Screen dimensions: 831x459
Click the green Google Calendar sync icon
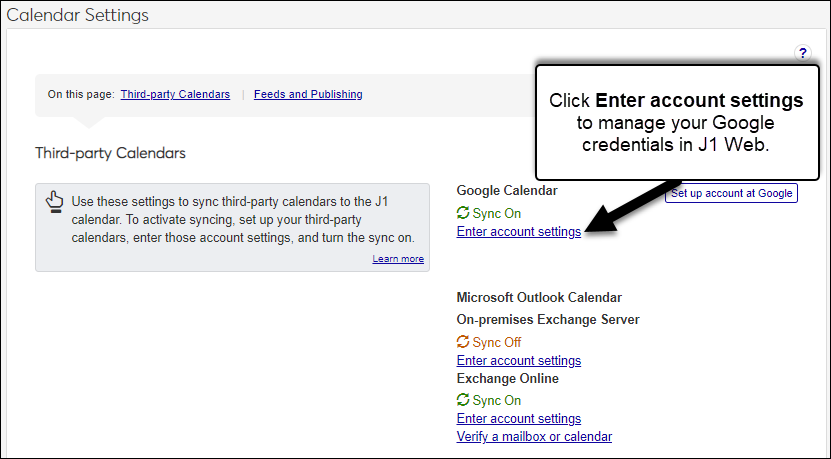click(463, 213)
